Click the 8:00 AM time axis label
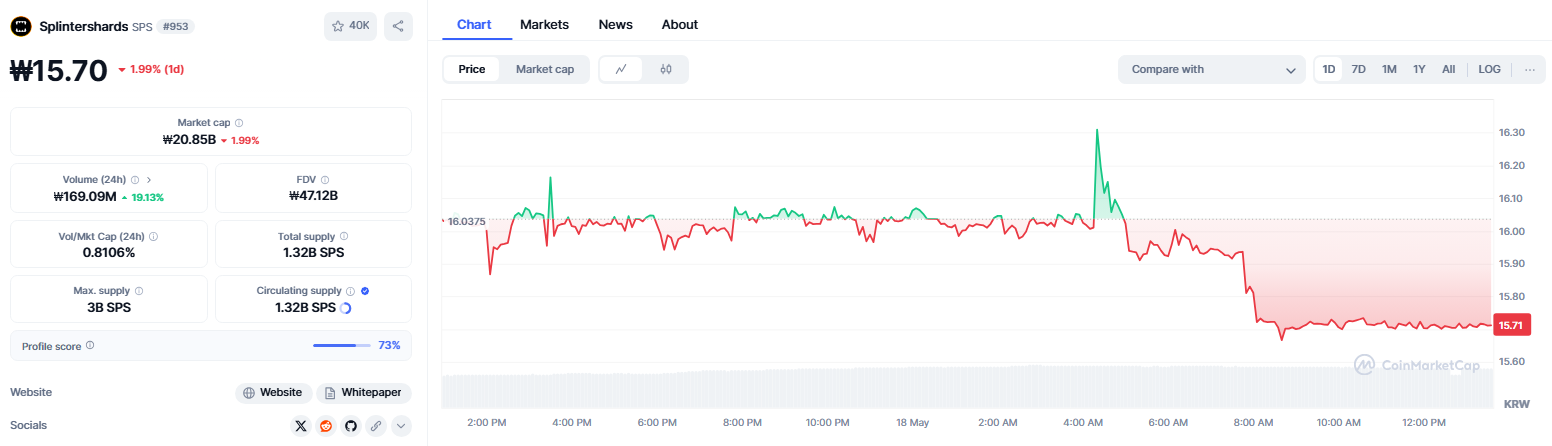 (x=1253, y=422)
